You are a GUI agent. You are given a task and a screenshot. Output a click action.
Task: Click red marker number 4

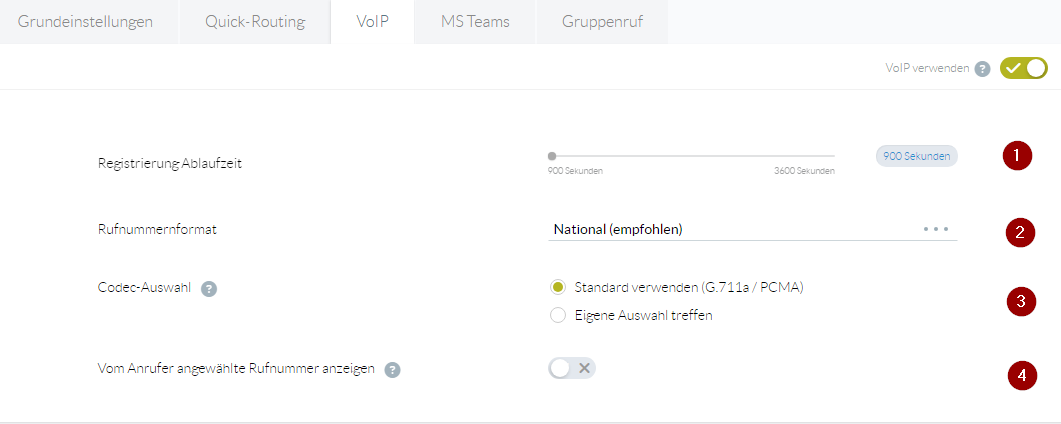pyautogui.click(x=1022, y=376)
